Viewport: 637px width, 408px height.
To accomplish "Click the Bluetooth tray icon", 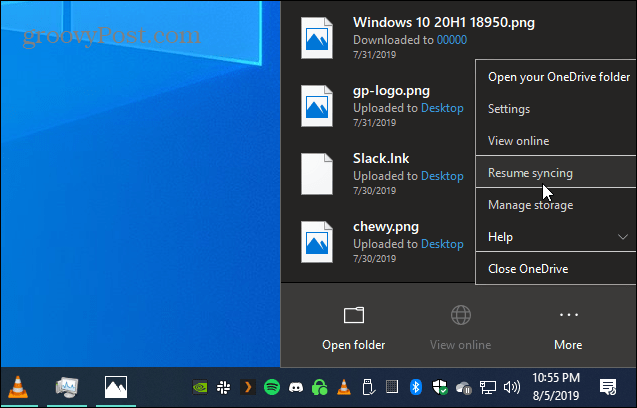I will 416,387.
